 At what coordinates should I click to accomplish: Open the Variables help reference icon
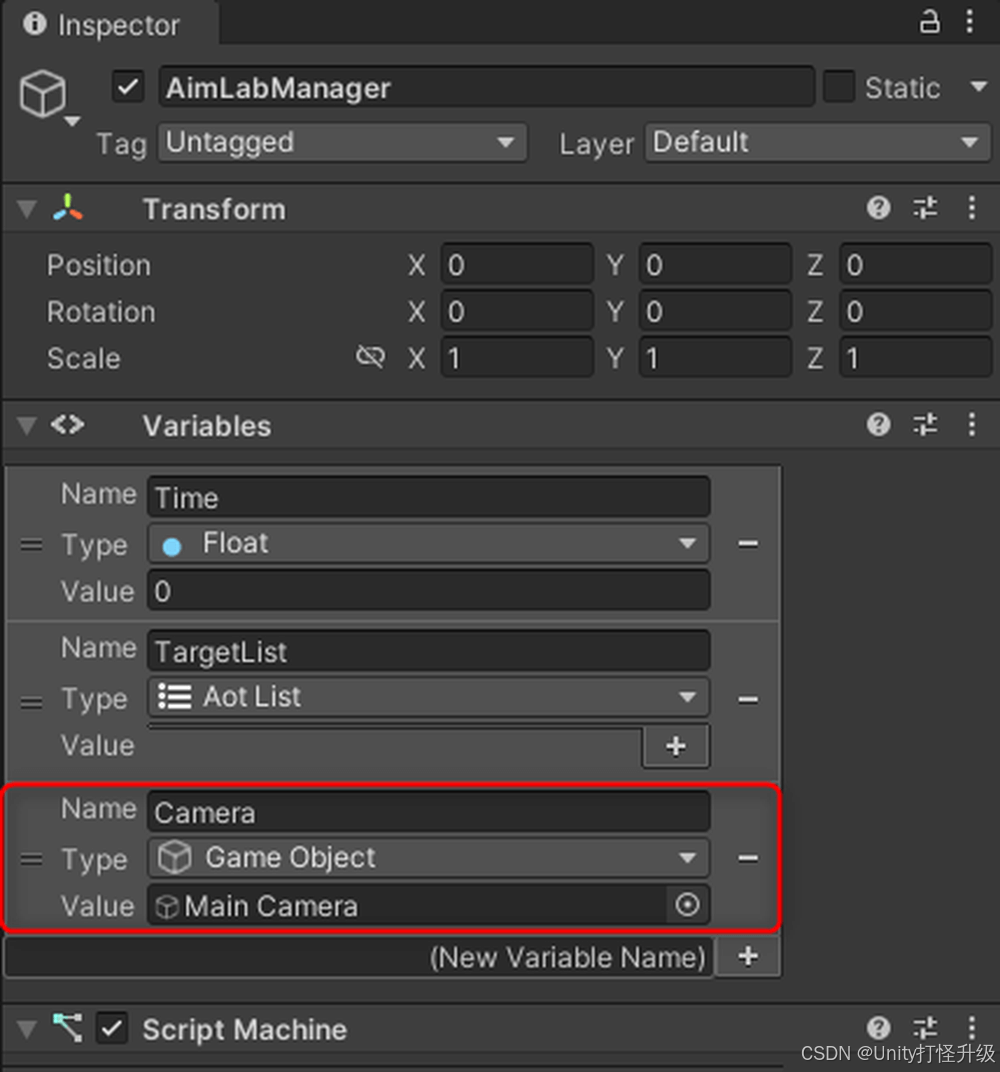tap(878, 425)
